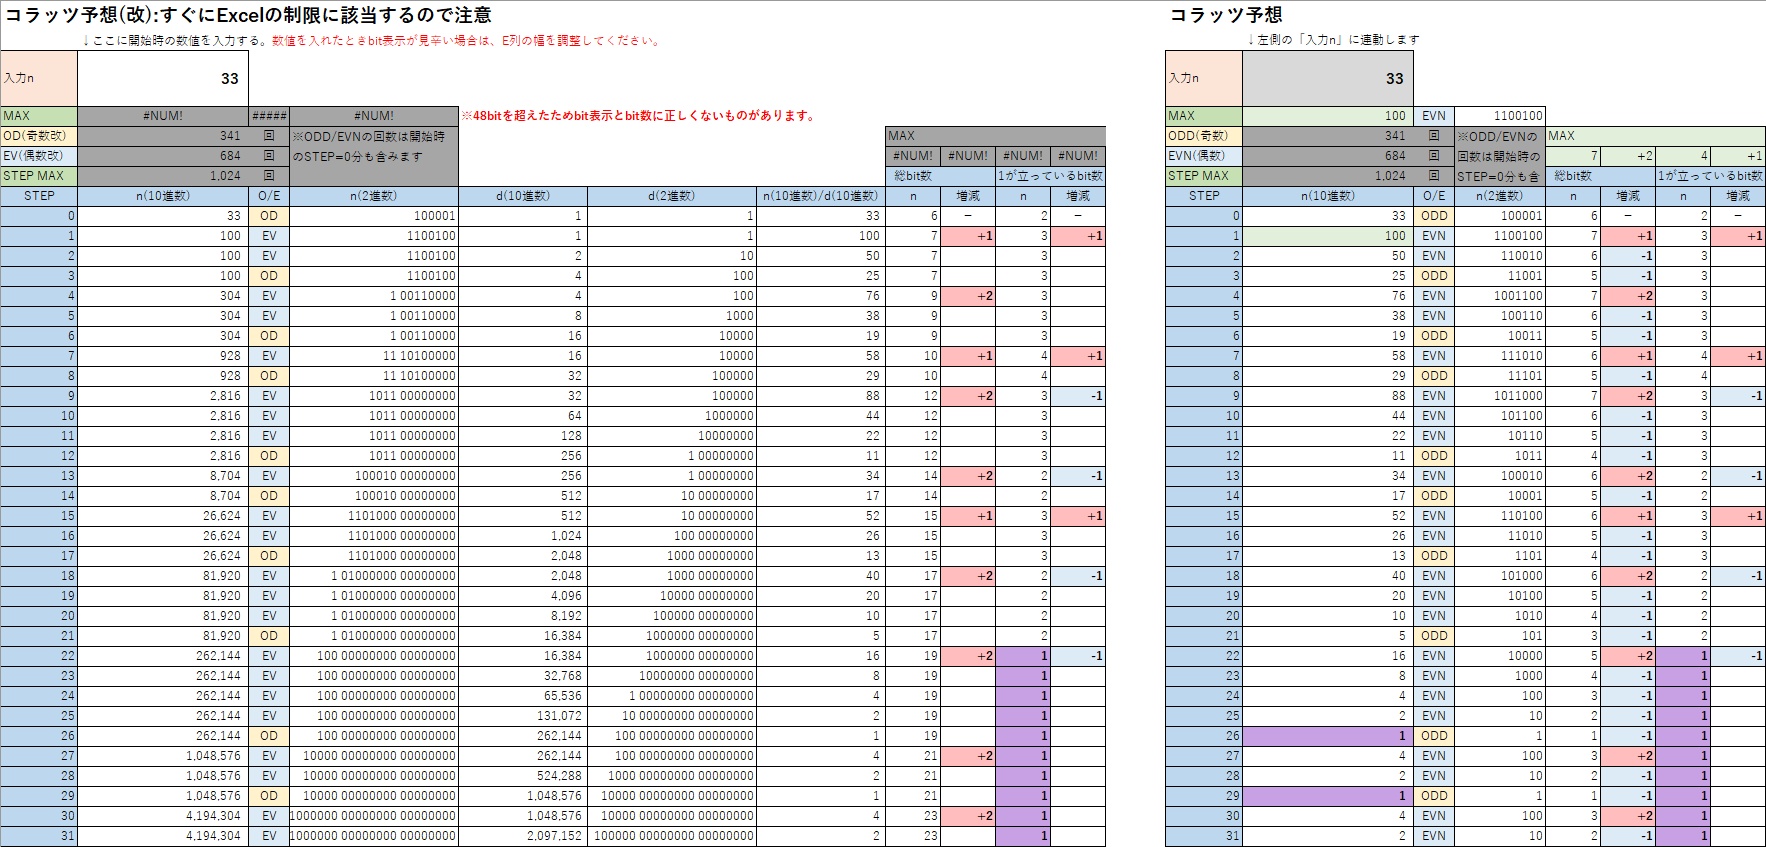Click the red note starting ※48bitを超えたため

point(638,116)
